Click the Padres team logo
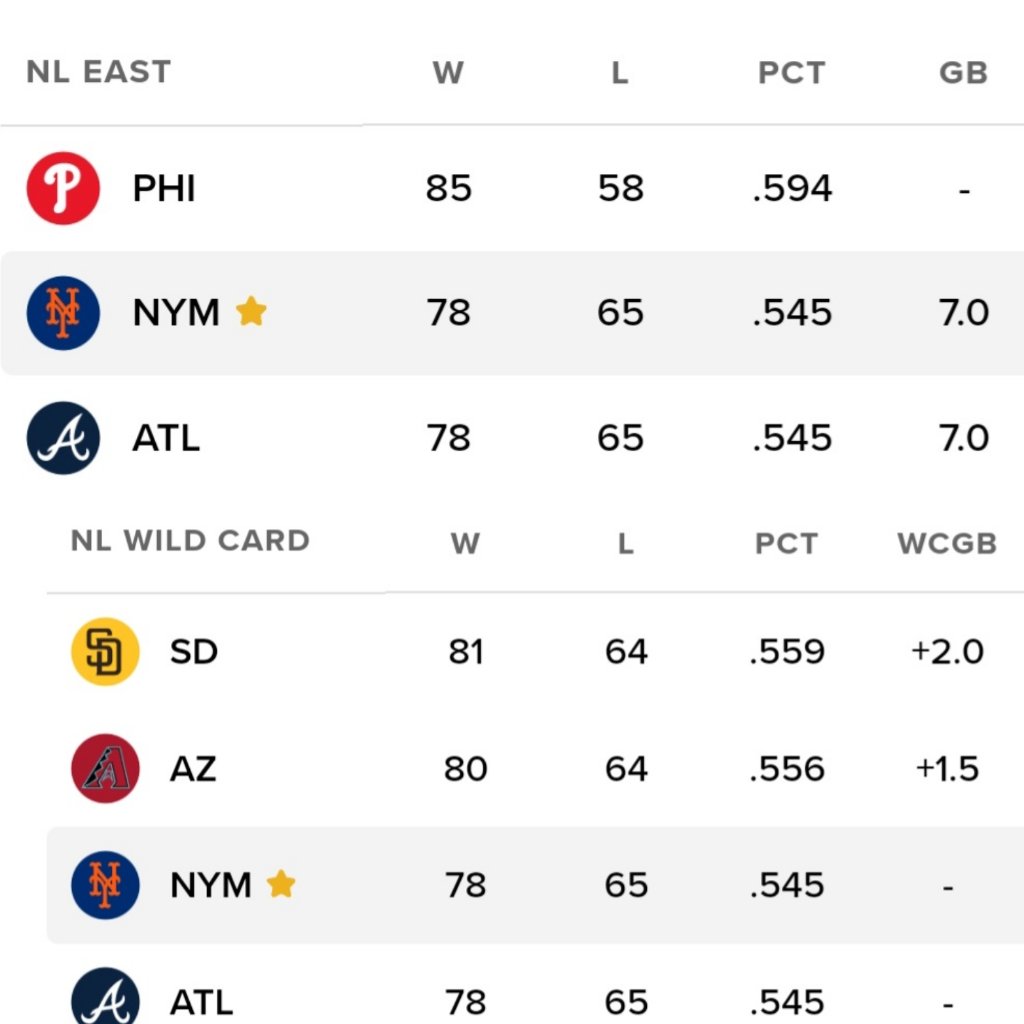The height and width of the screenshot is (1024, 1024). click(105, 652)
